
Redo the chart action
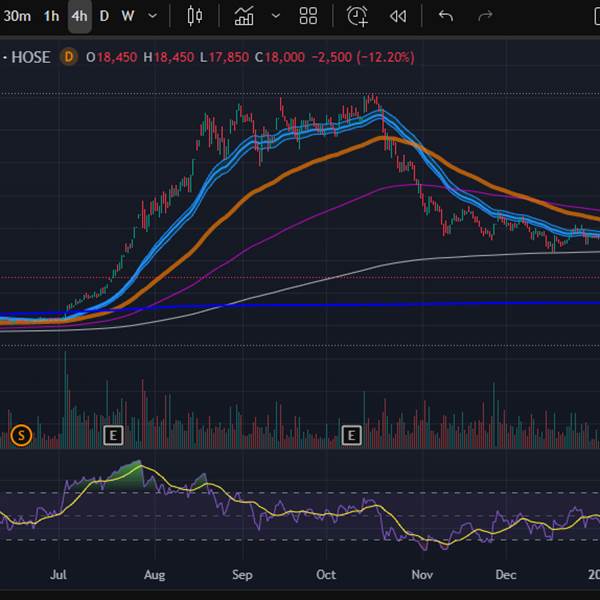click(x=486, y=16)
